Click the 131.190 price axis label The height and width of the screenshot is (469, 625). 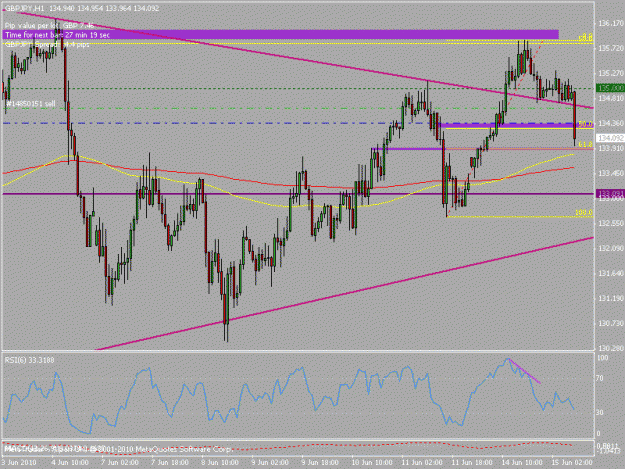point(610,298)
